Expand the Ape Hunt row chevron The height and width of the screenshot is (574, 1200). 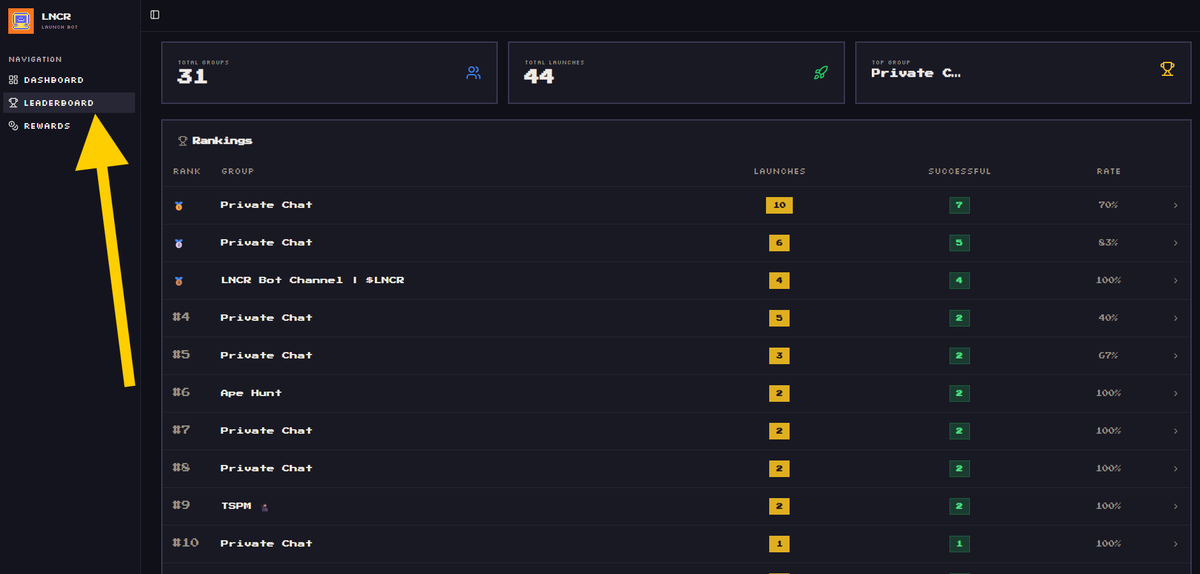click(x=1175, y=393)
